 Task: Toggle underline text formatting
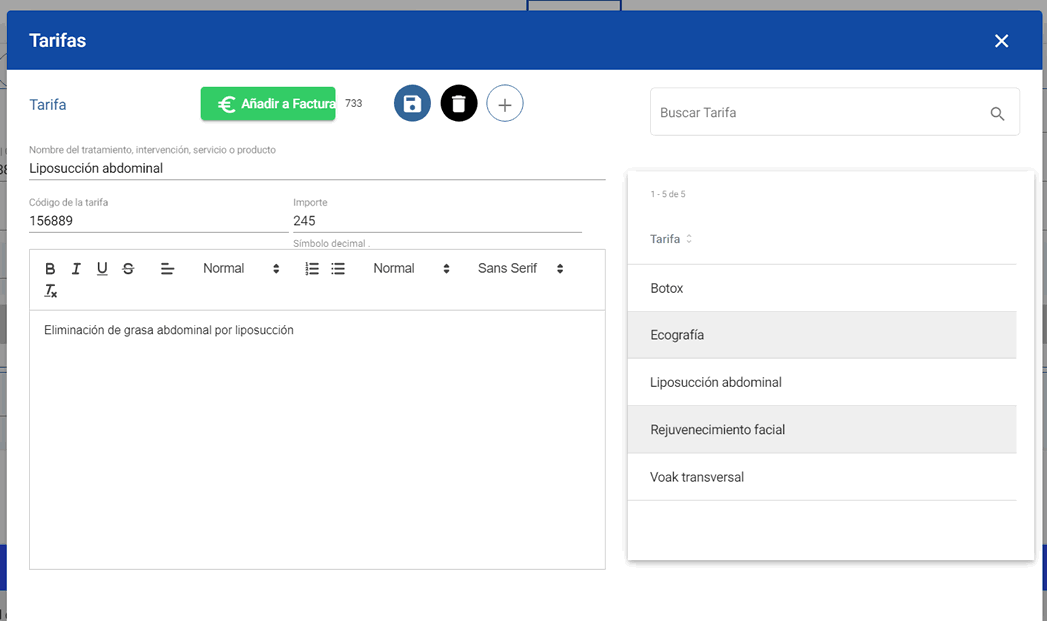tap(102, 269)
